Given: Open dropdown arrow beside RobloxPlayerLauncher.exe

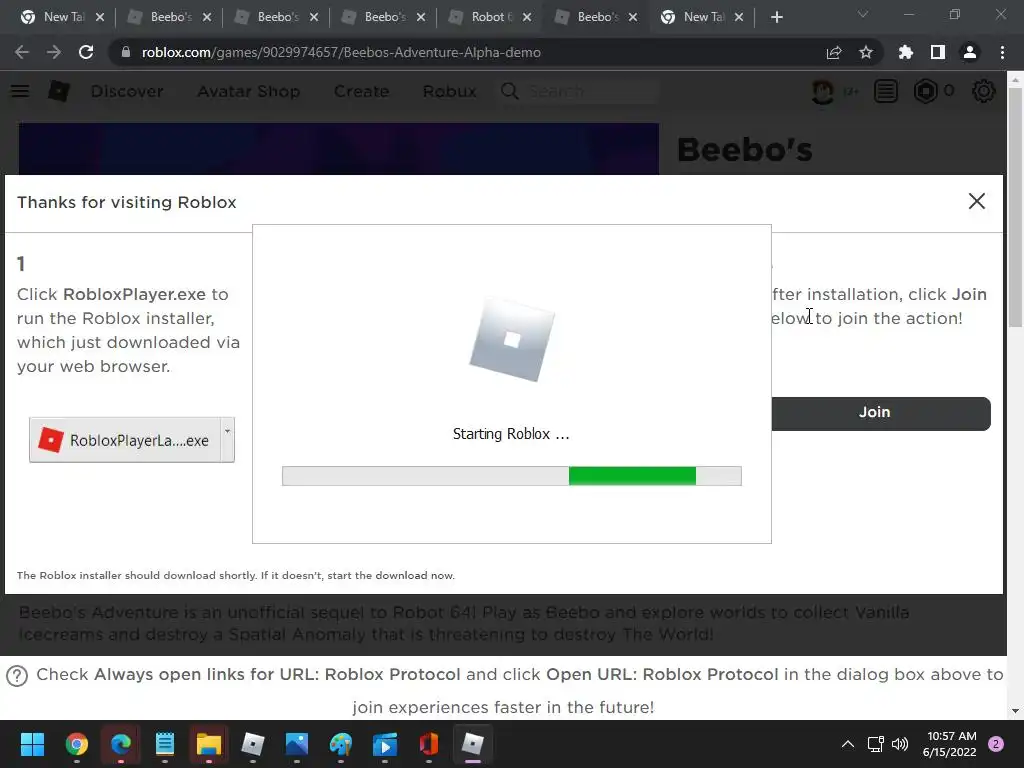Looking at the screenshot, I should coord(227,440).
